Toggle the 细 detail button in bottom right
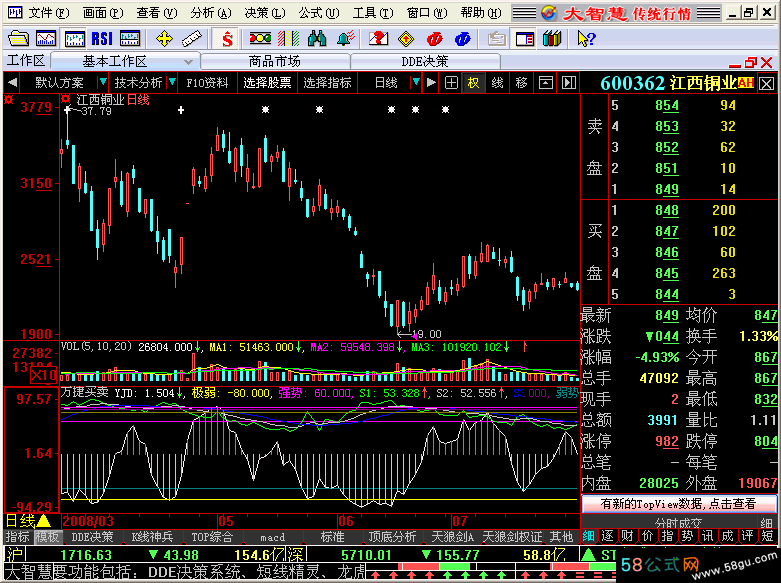The height and width of the screenshot is (583, 781). coord(588,536)
